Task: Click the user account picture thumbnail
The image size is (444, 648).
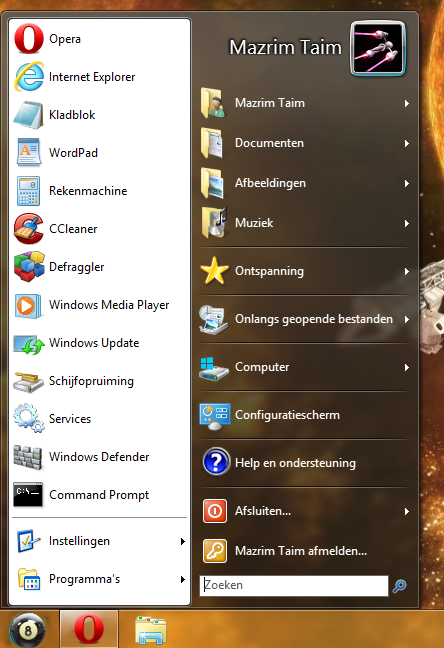Action: (x=378, y=48)
